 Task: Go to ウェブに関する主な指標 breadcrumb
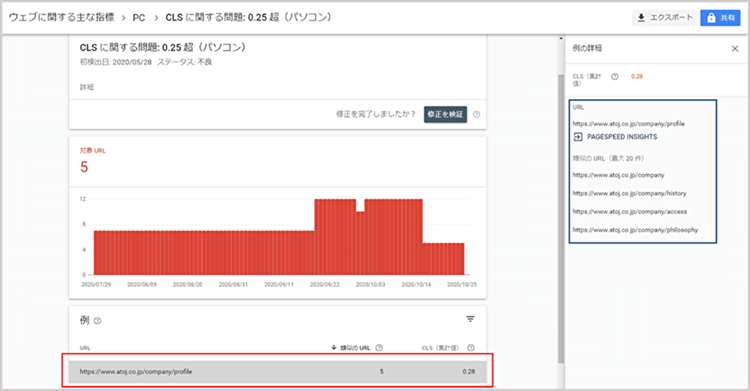click(x=62, y=17)
